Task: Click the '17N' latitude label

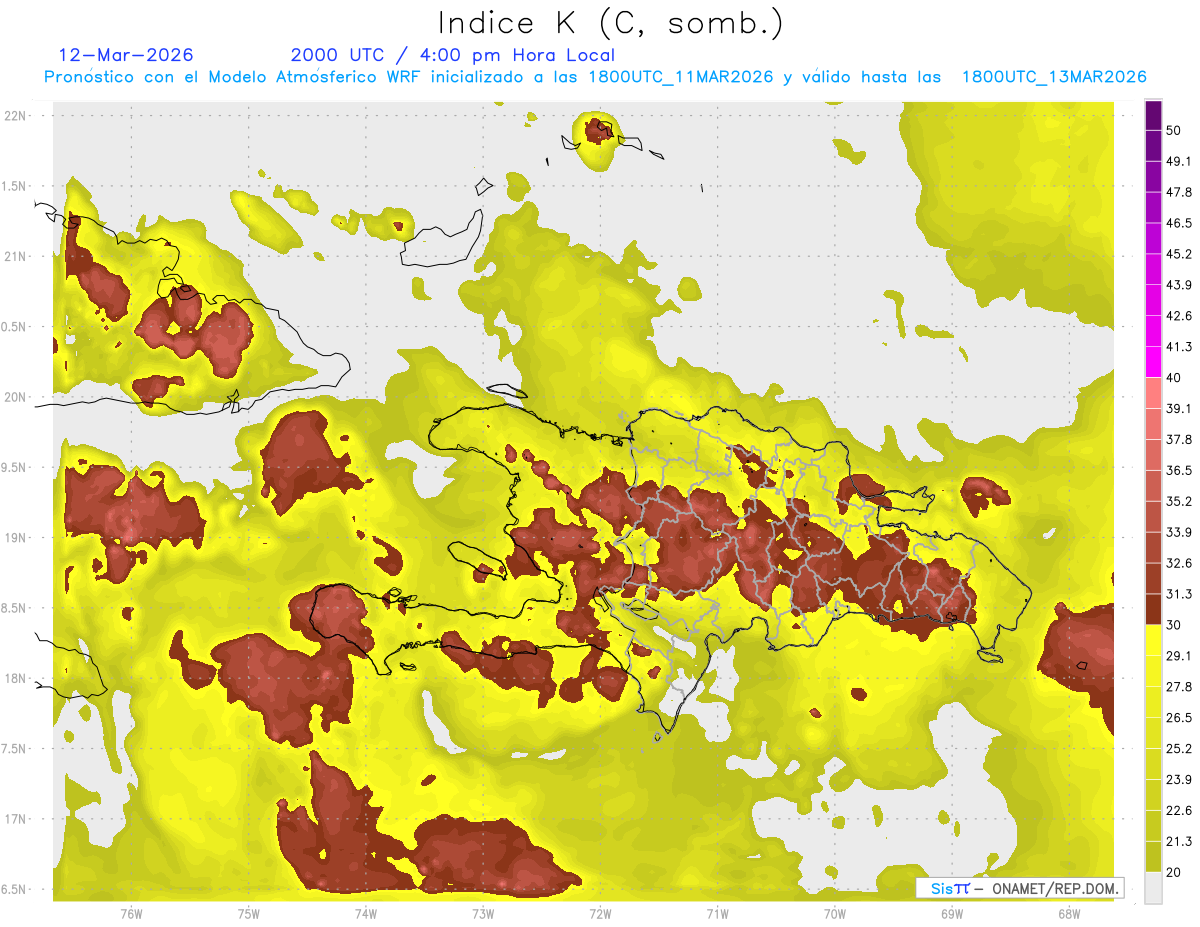Action: [x=16, y=819]
